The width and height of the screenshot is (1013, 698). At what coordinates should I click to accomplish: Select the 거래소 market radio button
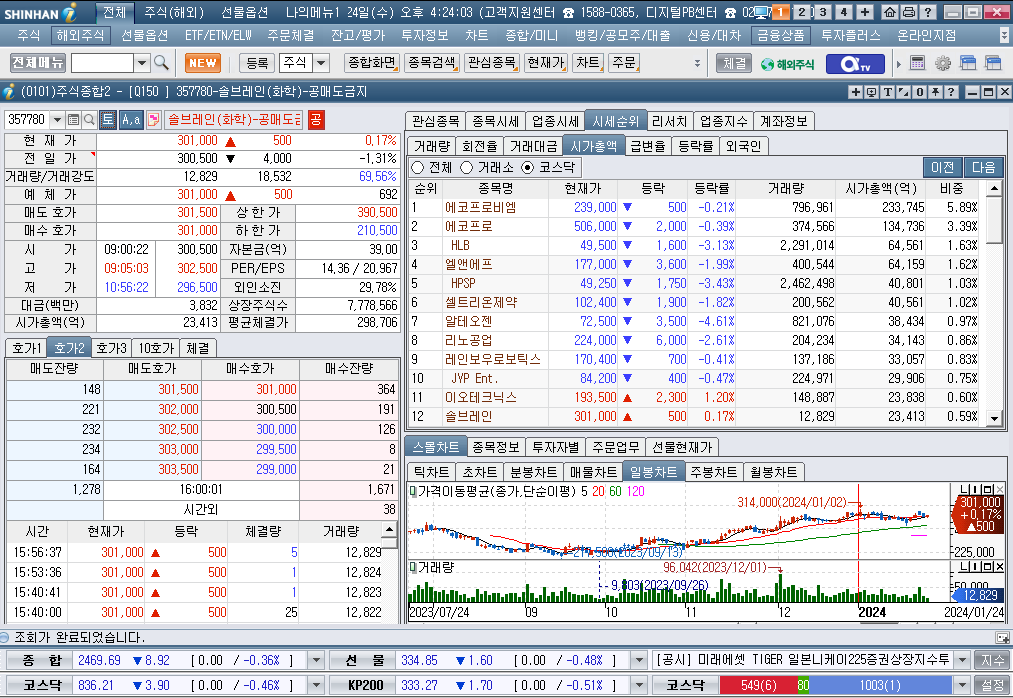[466, 167]
